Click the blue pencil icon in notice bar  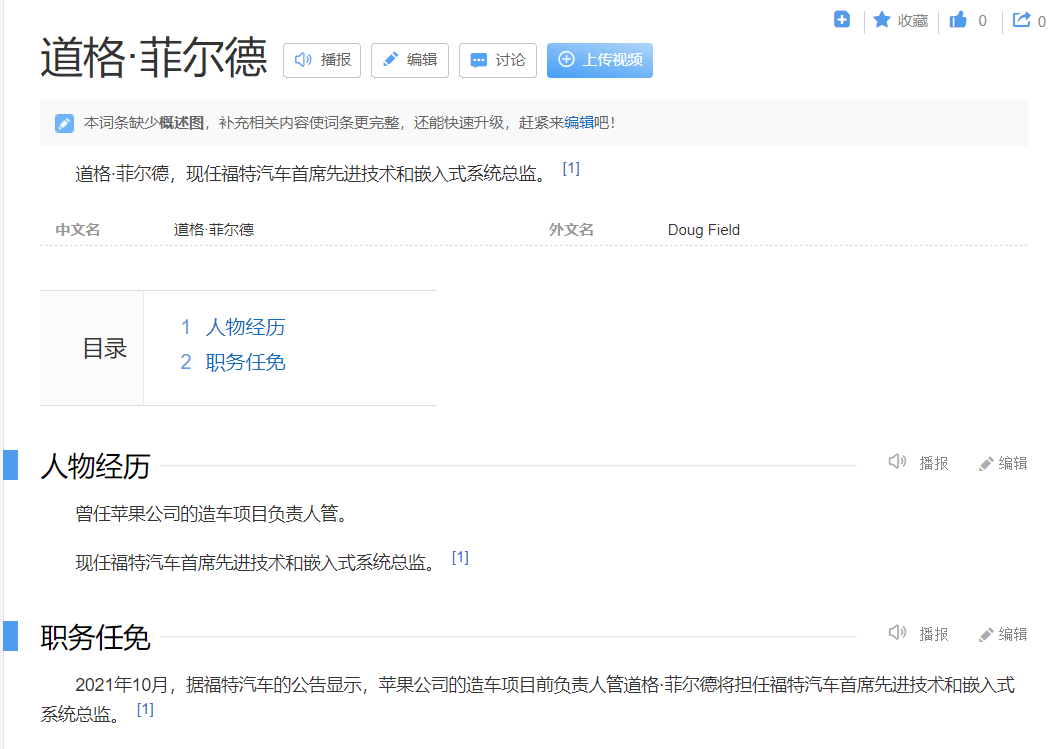coord(65,123)
